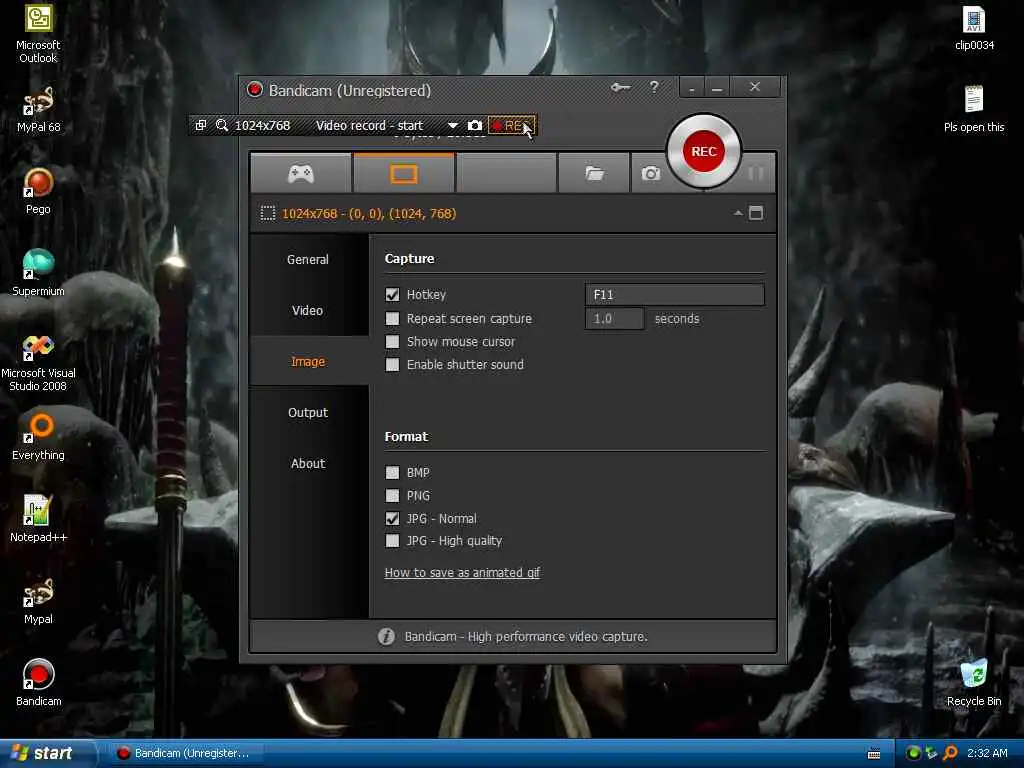Click 1024x768 size text on floating bar
1024x768 pixels.
point(263,125)
